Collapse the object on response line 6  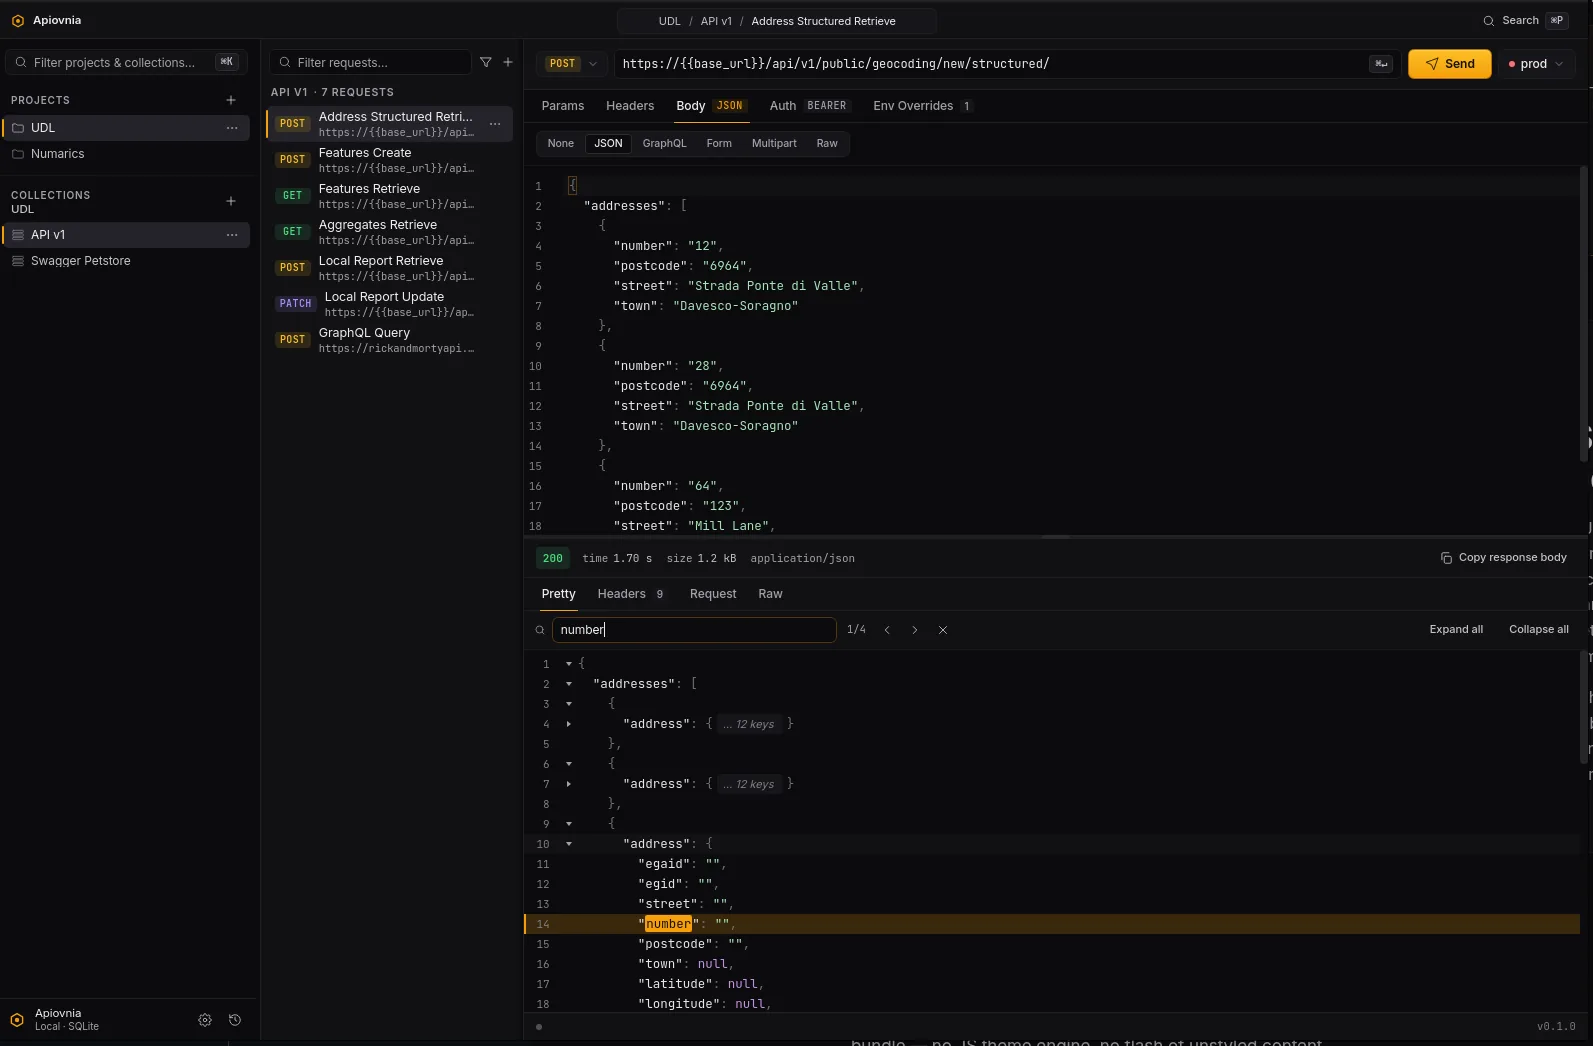pos(569,764)
